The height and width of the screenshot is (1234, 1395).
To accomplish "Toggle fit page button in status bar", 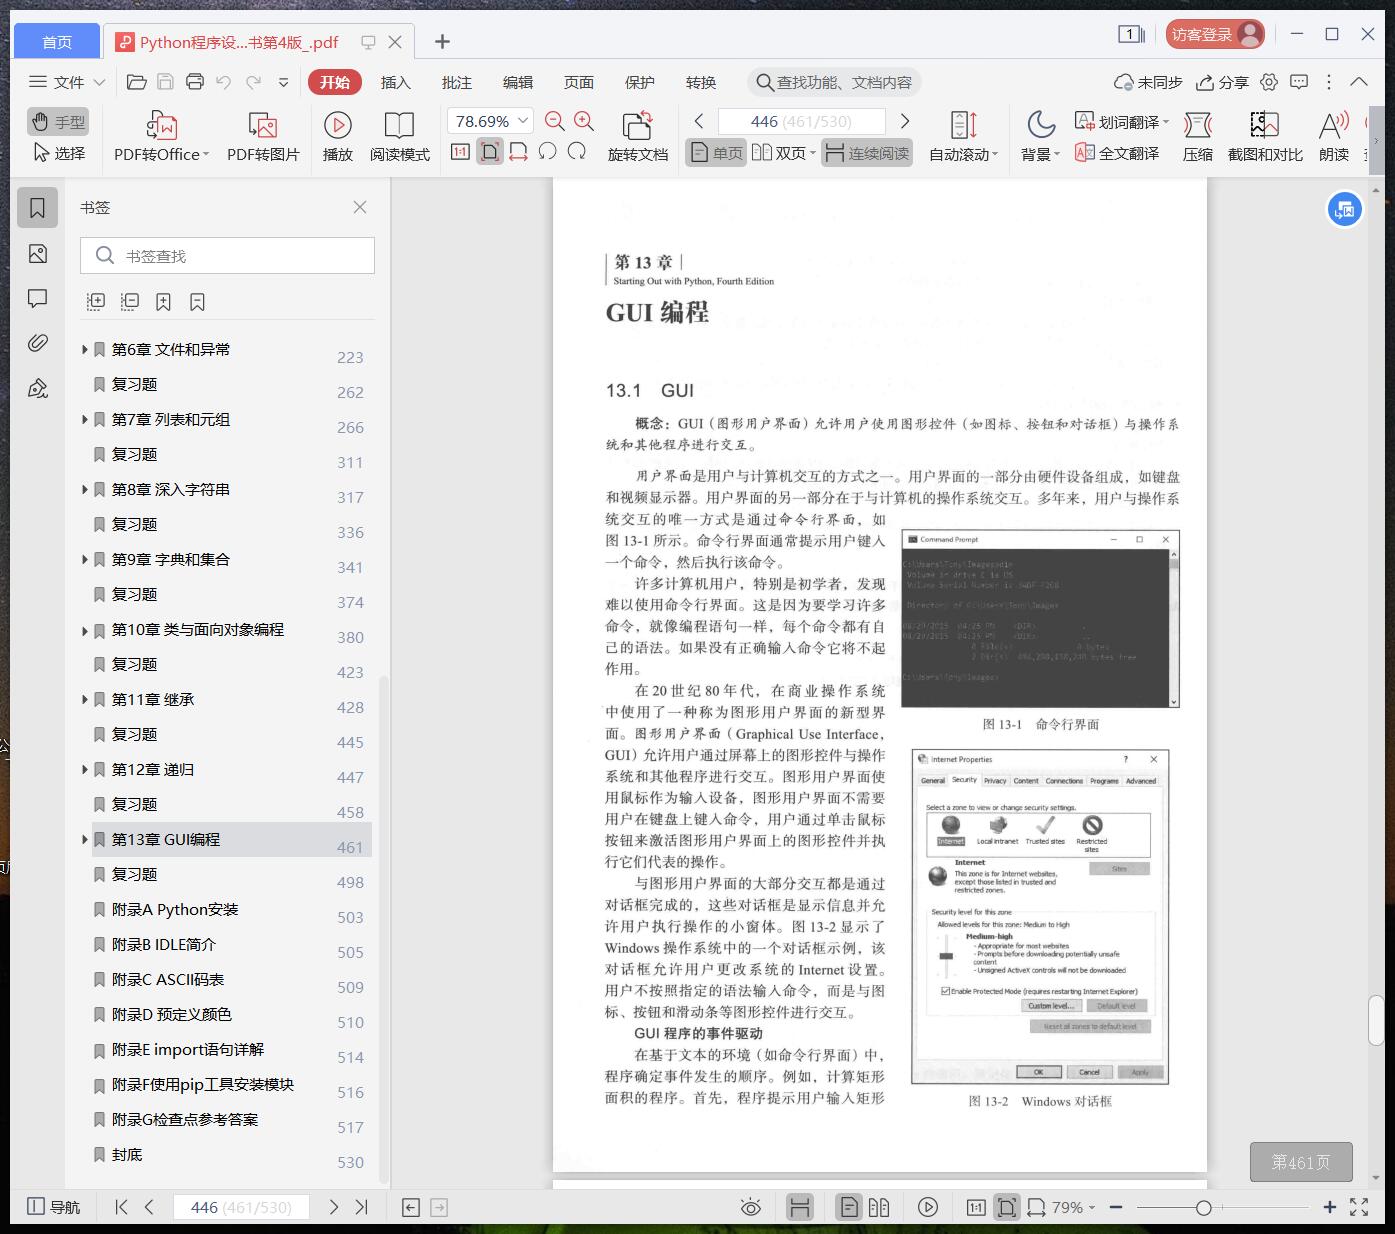I will [1007, 1207].
